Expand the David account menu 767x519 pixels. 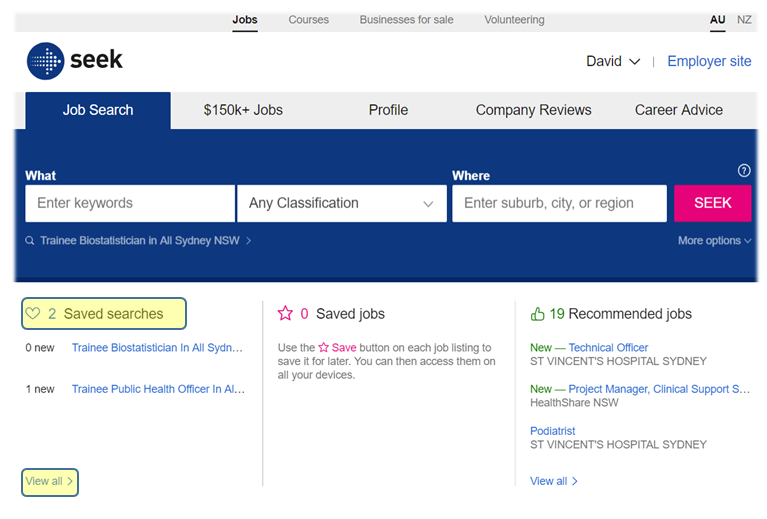point(613,61)
